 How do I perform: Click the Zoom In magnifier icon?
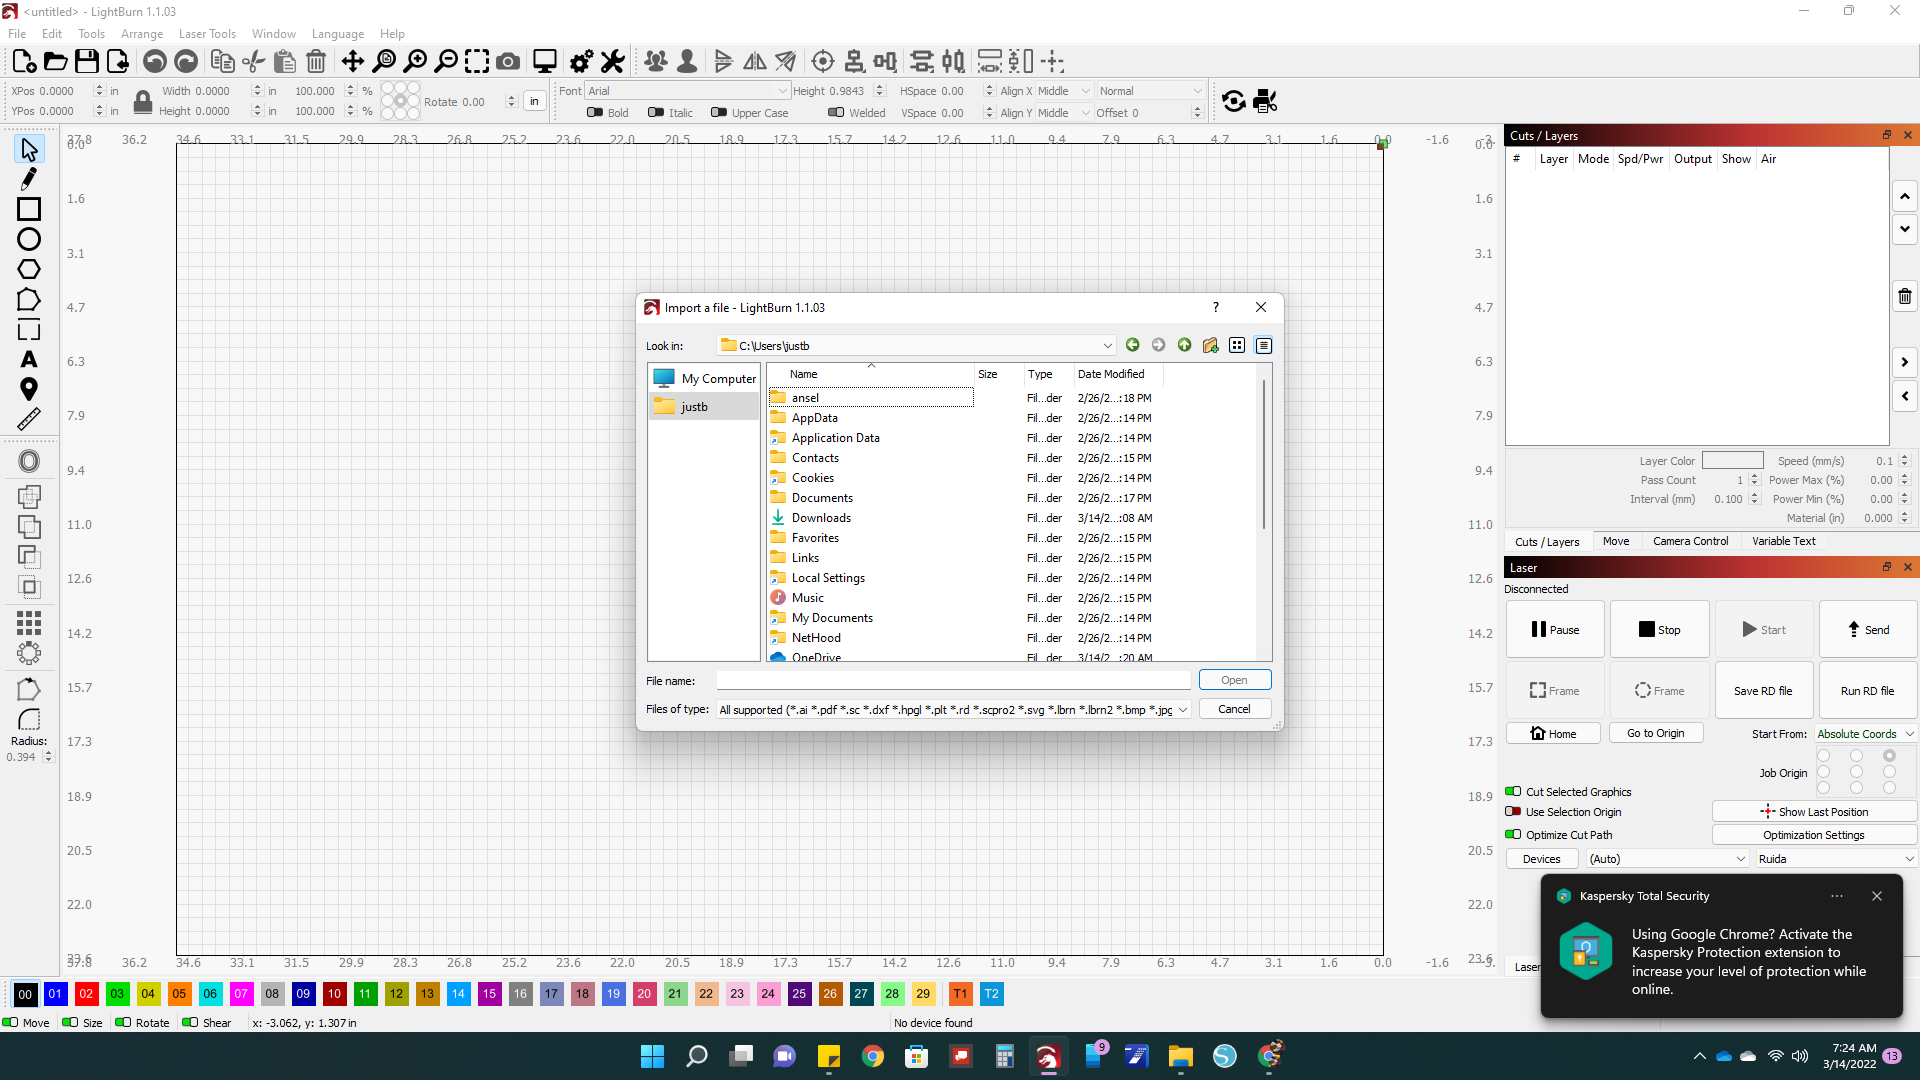[415, 62]
